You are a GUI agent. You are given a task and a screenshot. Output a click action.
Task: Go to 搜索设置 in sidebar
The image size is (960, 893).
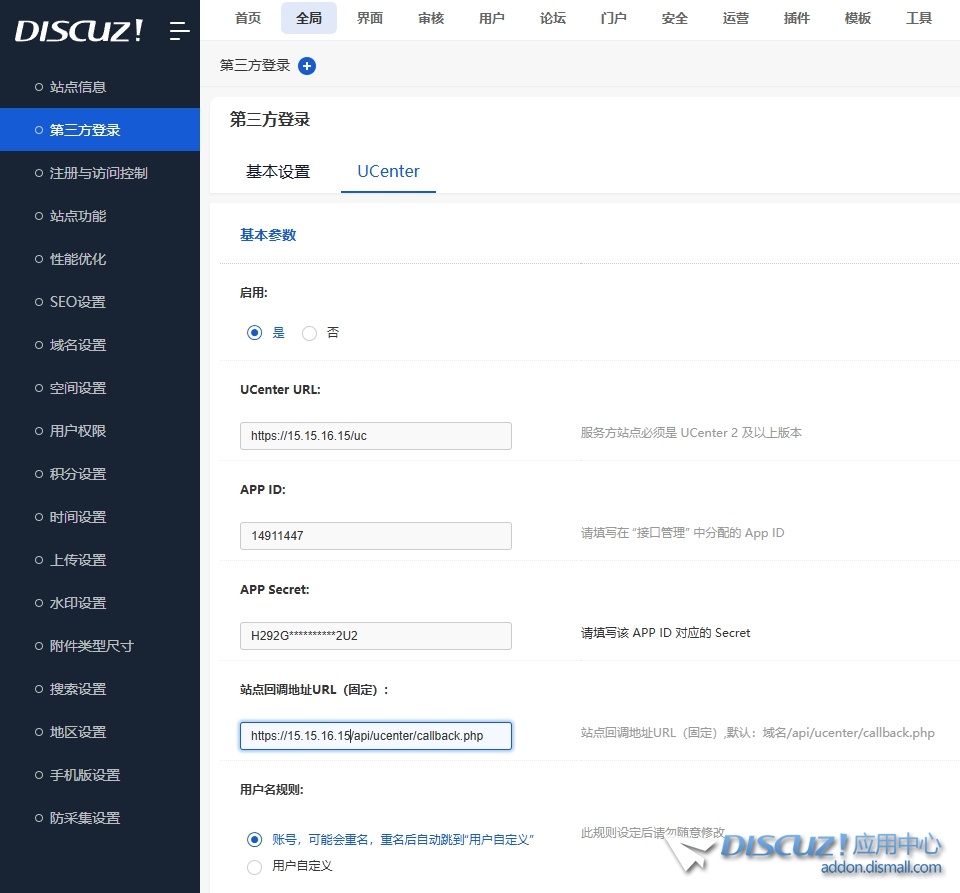[x=100, y=689]
